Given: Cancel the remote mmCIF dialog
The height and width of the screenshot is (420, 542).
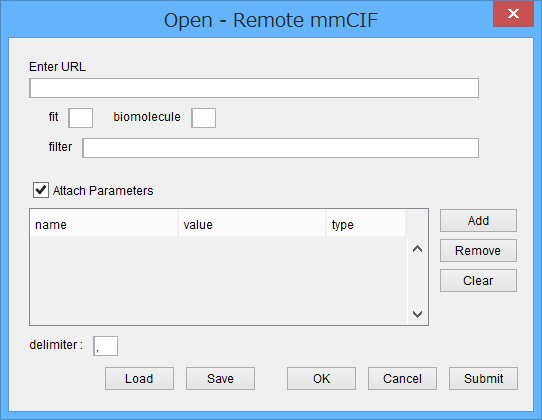Looking at the screenshot, I should pos(402,379).
